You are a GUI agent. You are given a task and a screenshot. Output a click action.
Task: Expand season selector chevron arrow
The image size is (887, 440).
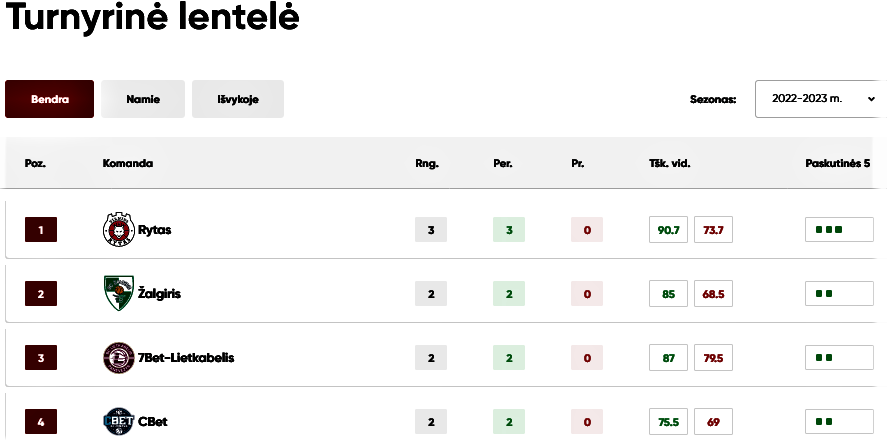871,99
